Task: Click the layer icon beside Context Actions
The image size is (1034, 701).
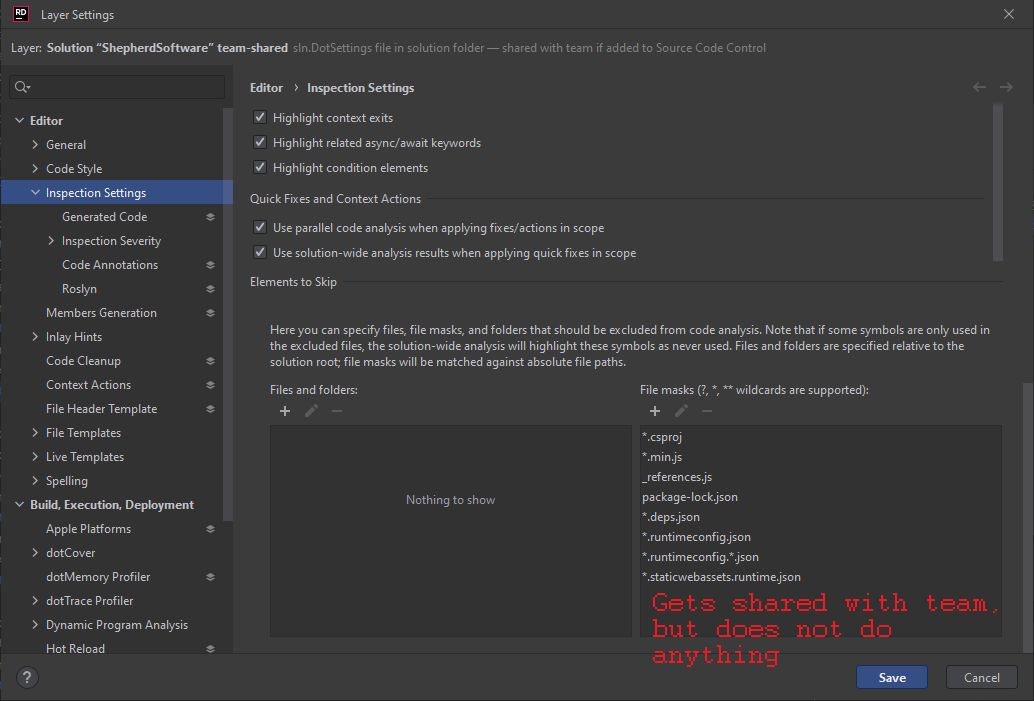Action: [x=210, y=385]
